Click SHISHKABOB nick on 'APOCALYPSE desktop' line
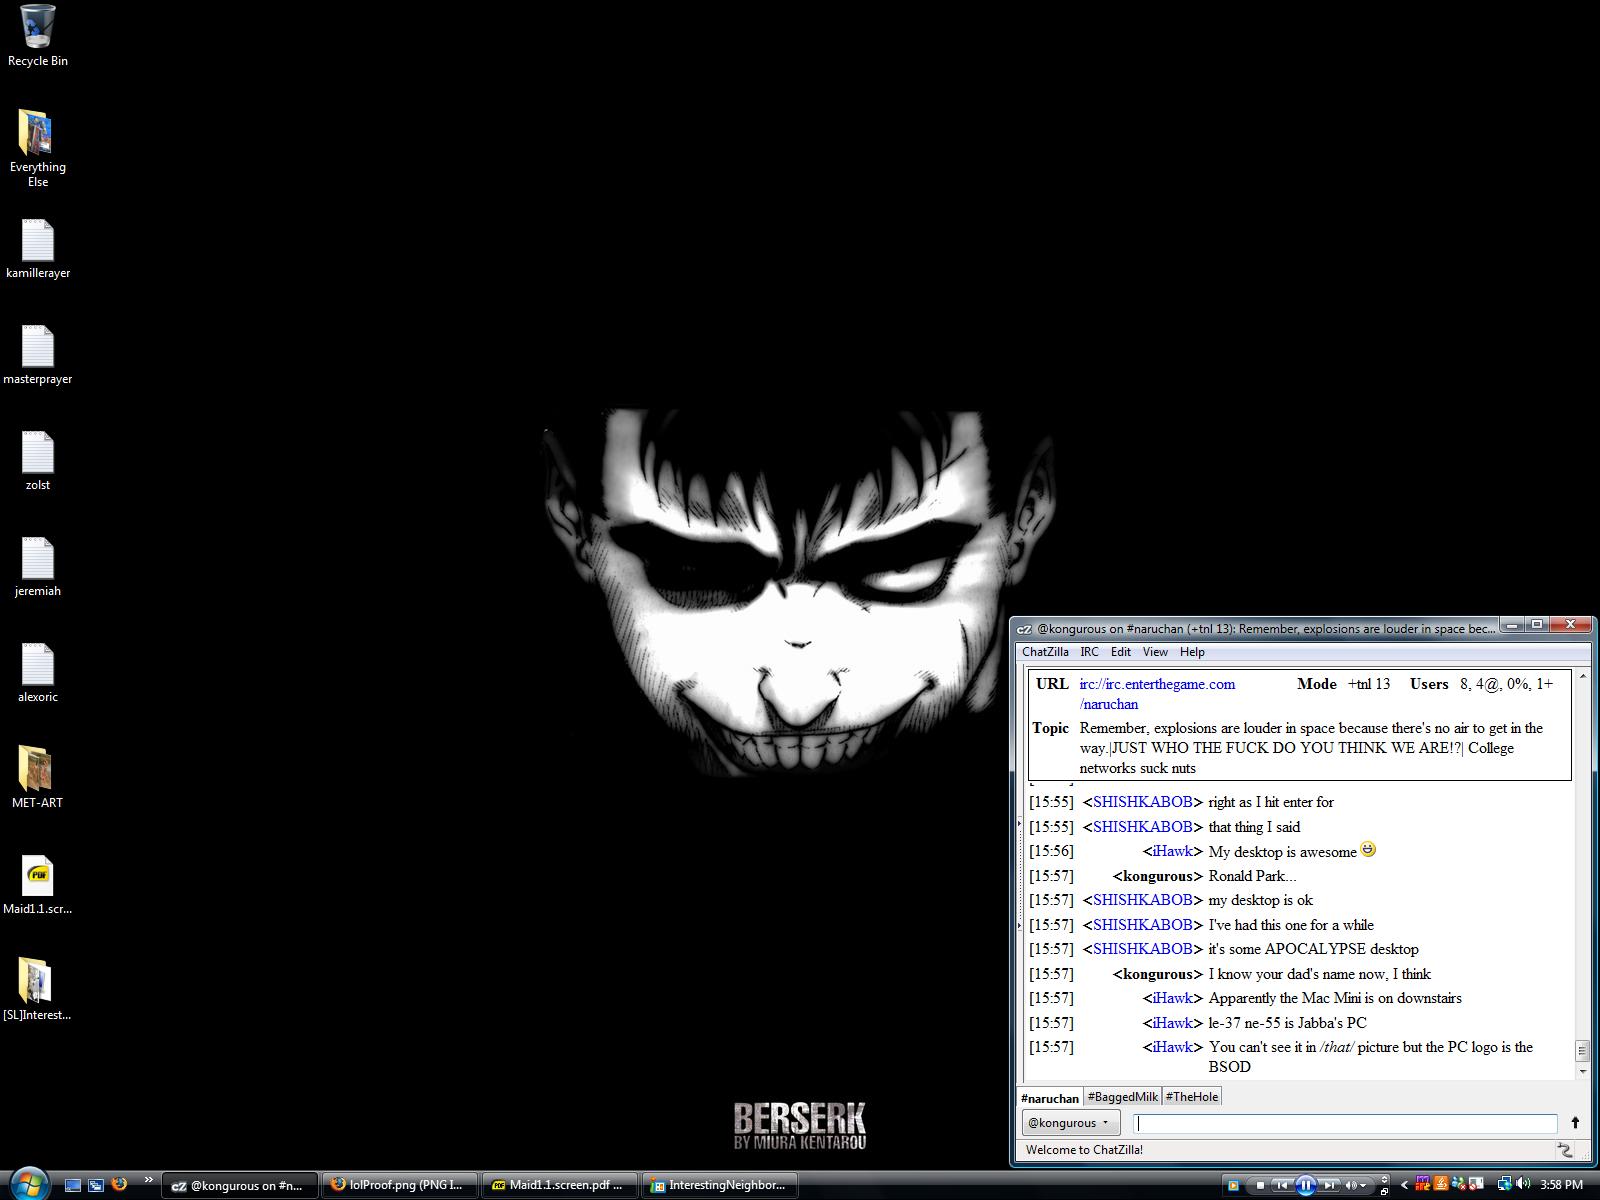 1142,949
